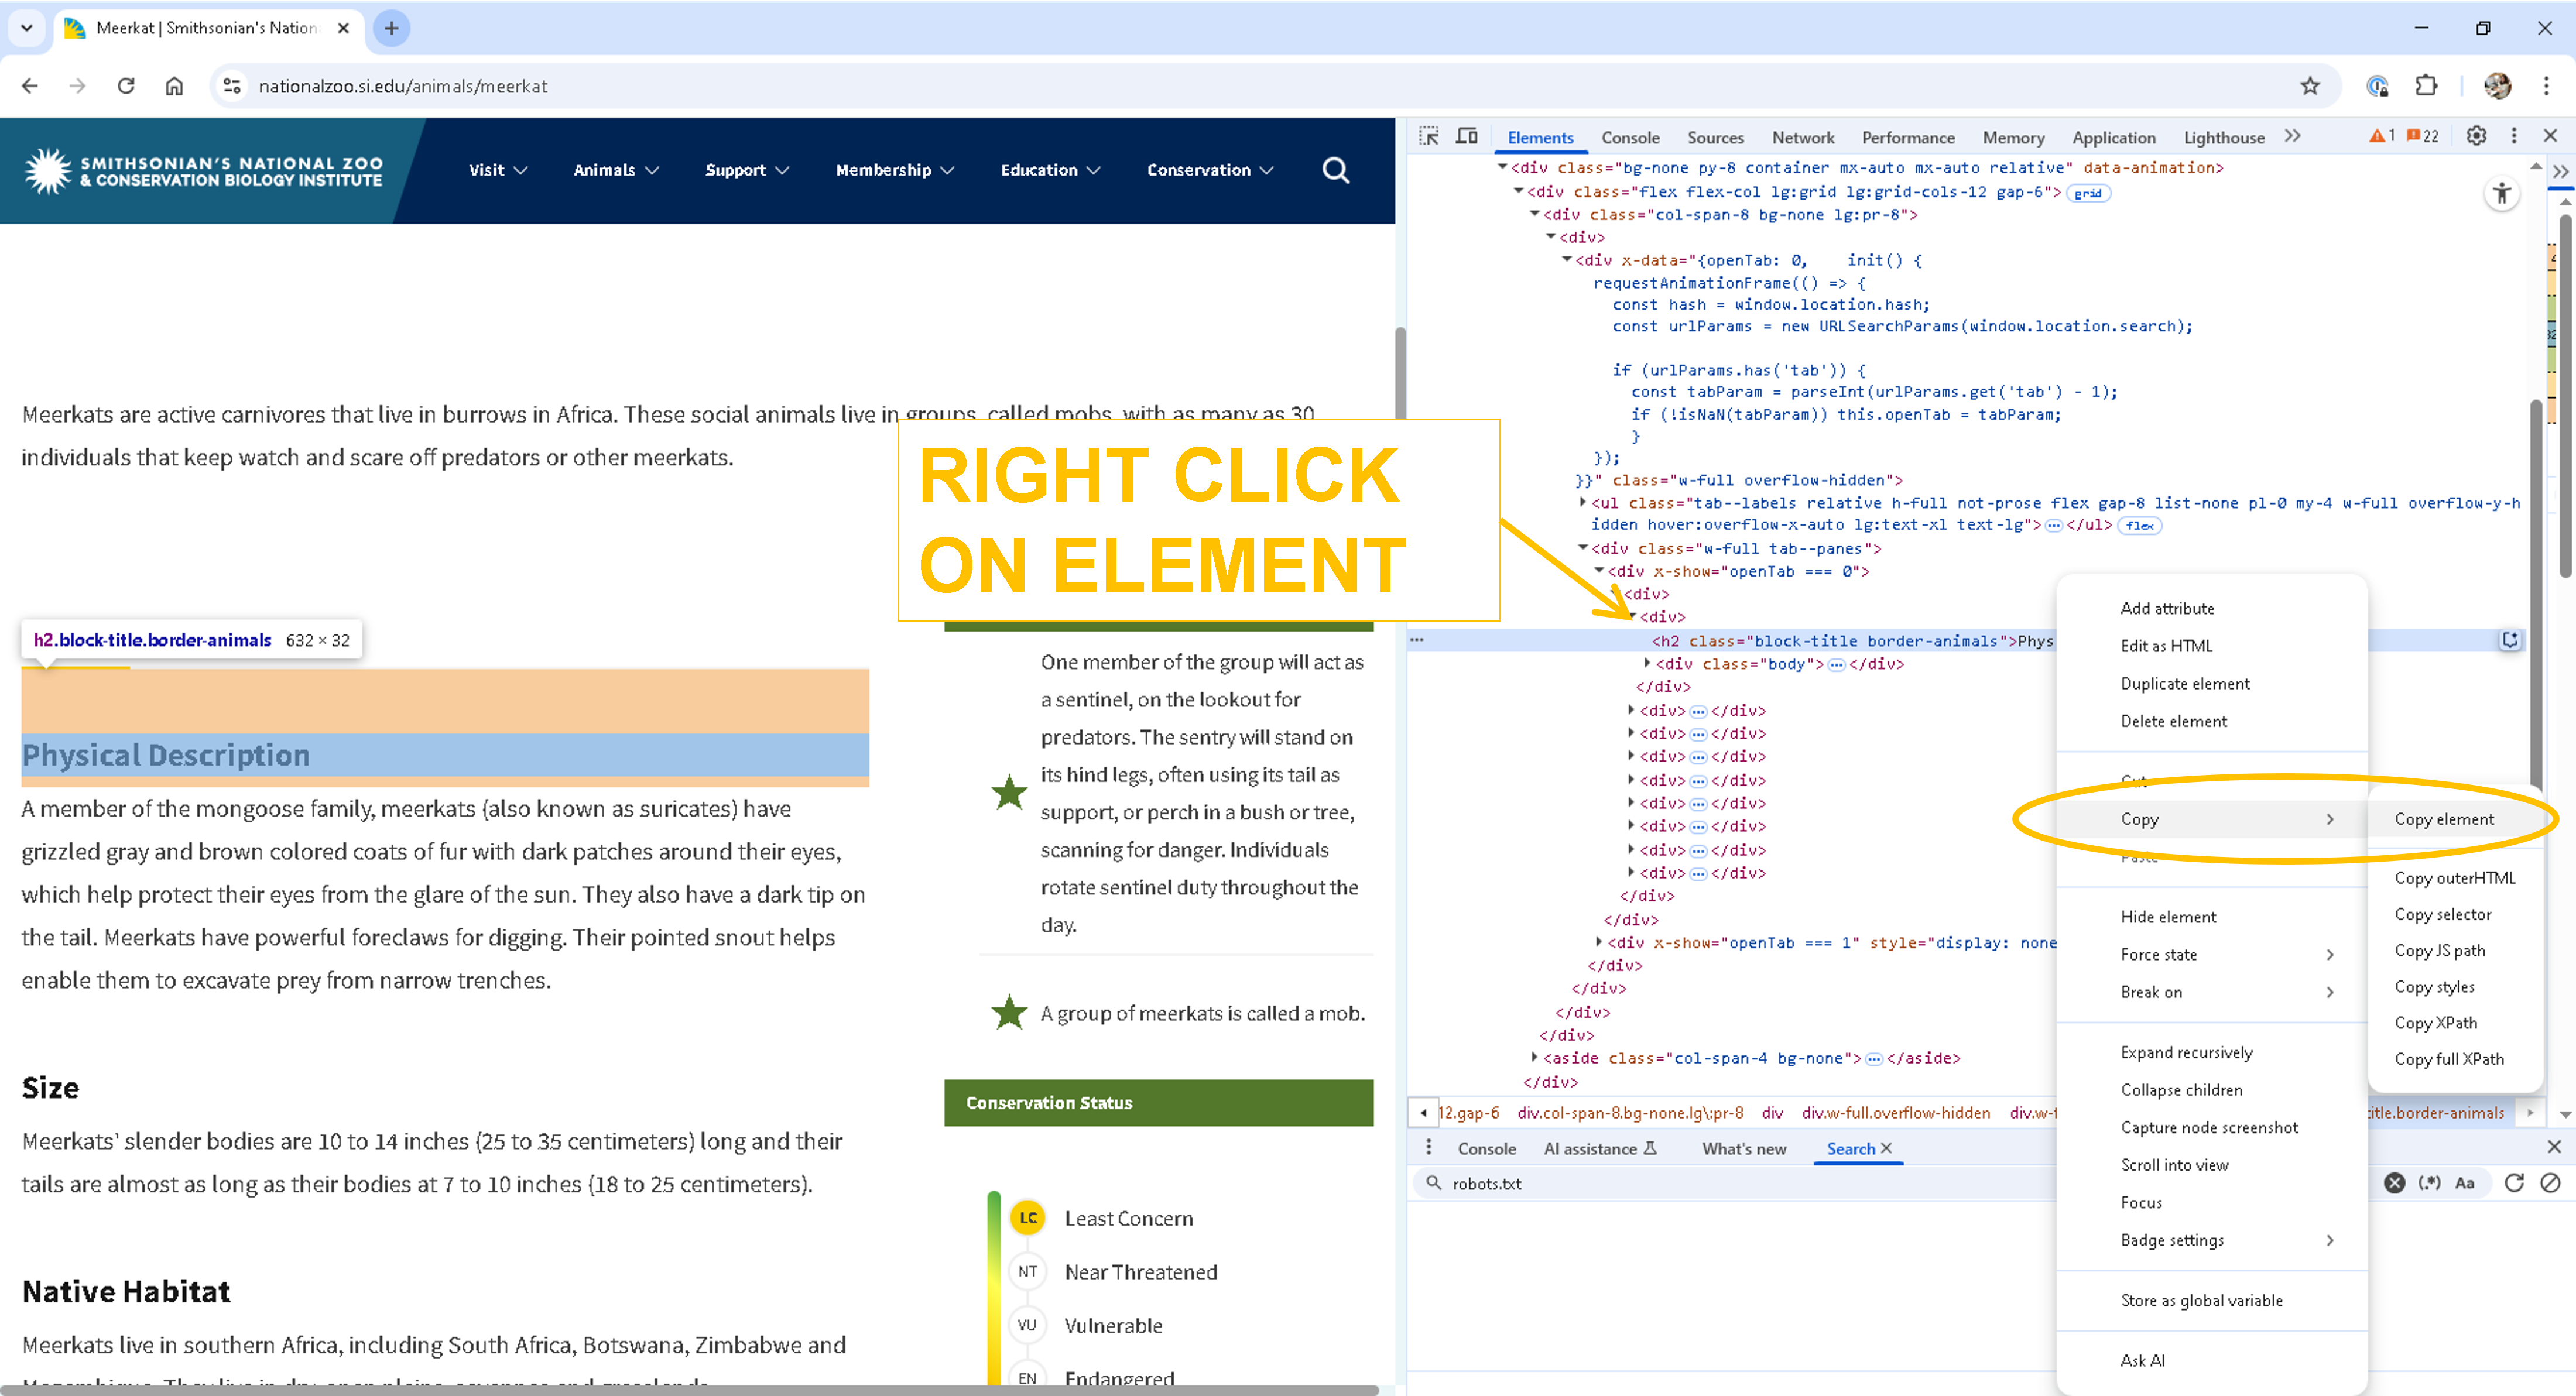Bookmark the page using the star
Screen dimensions: 2576x1396
tap(2310, 86)
